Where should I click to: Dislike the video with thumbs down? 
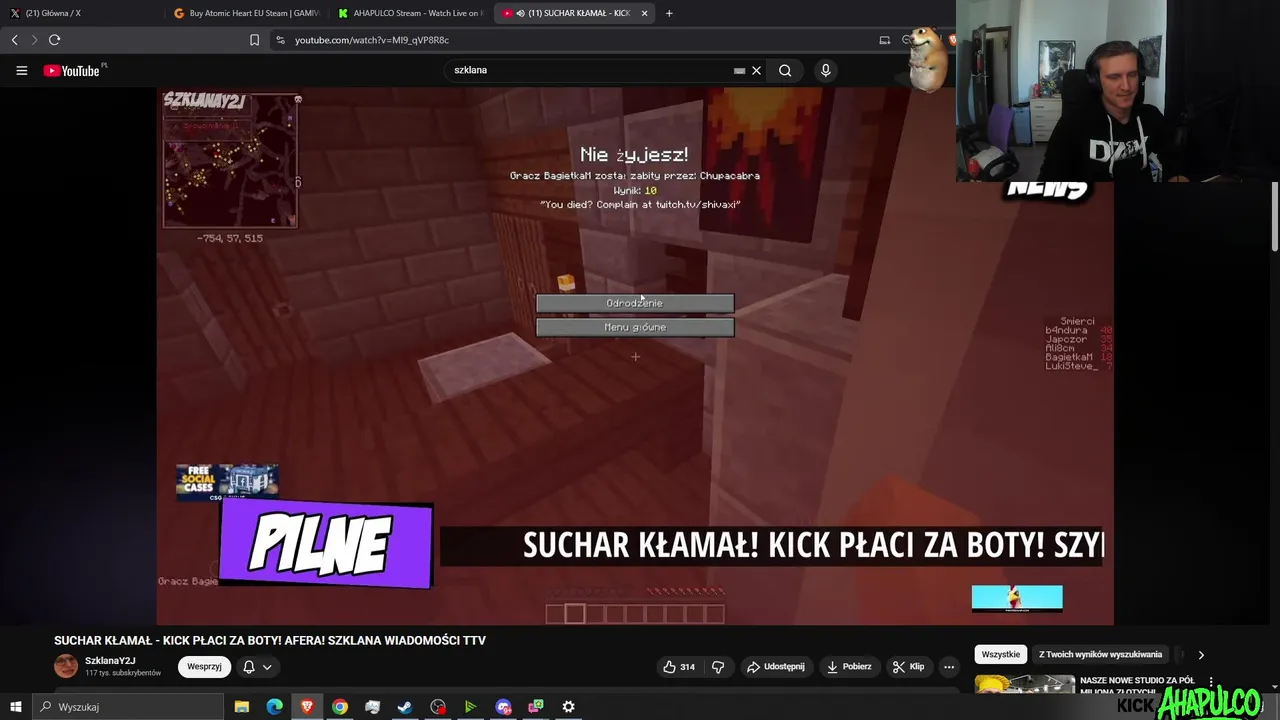[x=717, y=667]
